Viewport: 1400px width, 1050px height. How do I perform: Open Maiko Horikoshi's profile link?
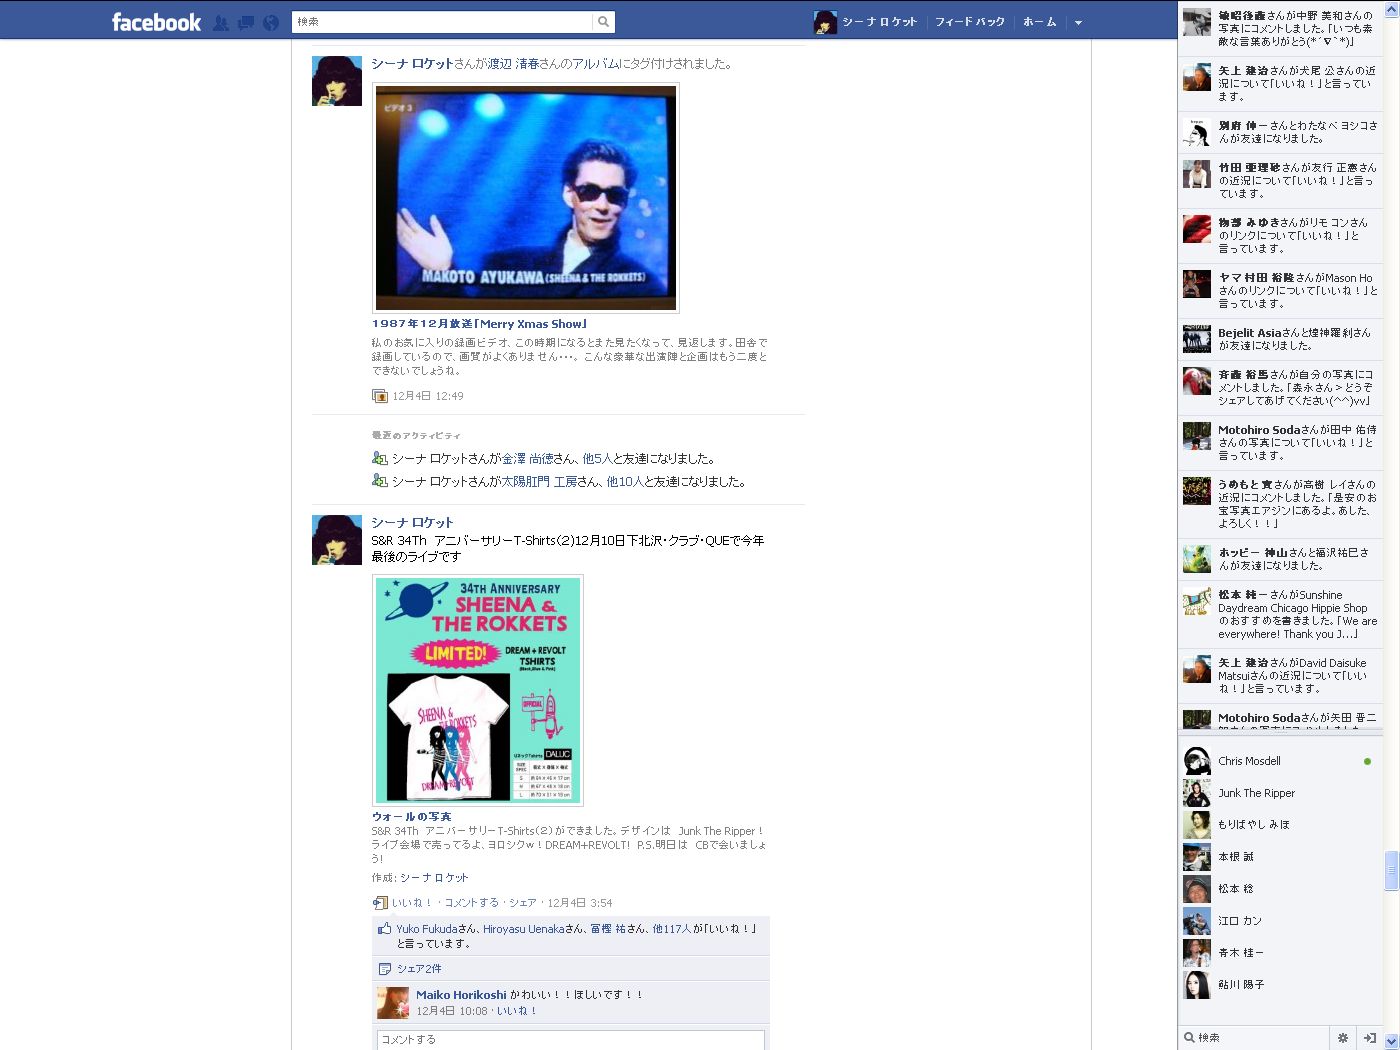[461, 995]
